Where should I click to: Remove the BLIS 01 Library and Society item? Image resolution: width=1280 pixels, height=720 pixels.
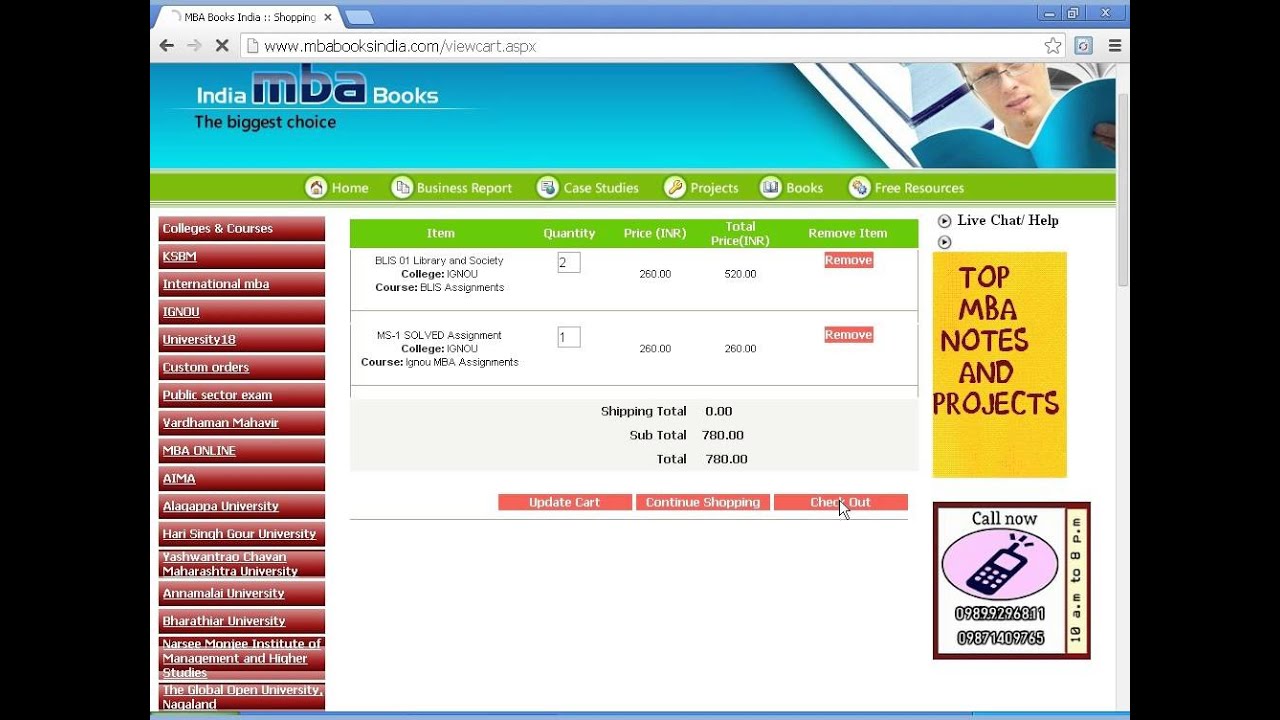848,260
